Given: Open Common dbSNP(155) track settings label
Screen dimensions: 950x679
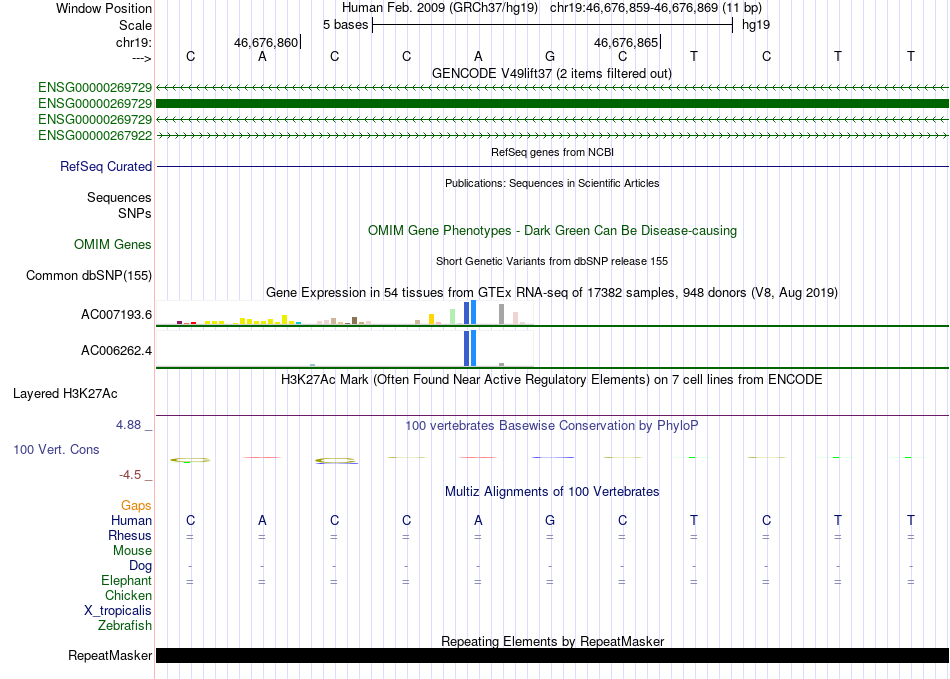Looking at the screenshot, I should coord(88,276).
